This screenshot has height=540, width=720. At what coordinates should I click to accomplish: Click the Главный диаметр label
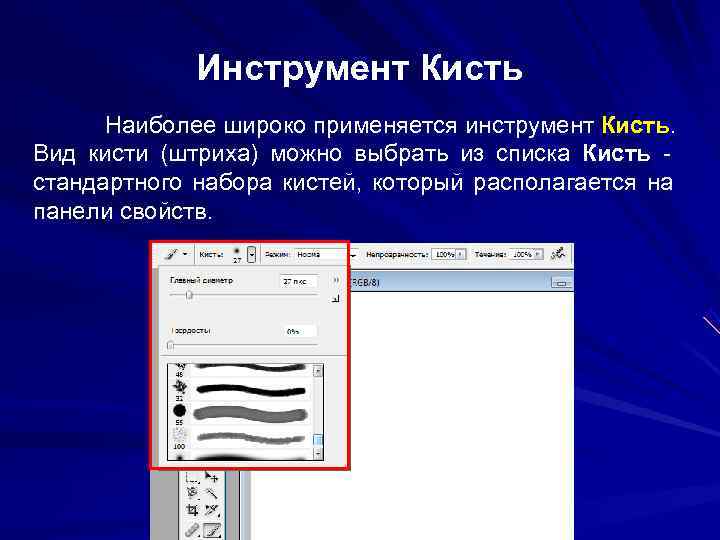click(202, 280)
